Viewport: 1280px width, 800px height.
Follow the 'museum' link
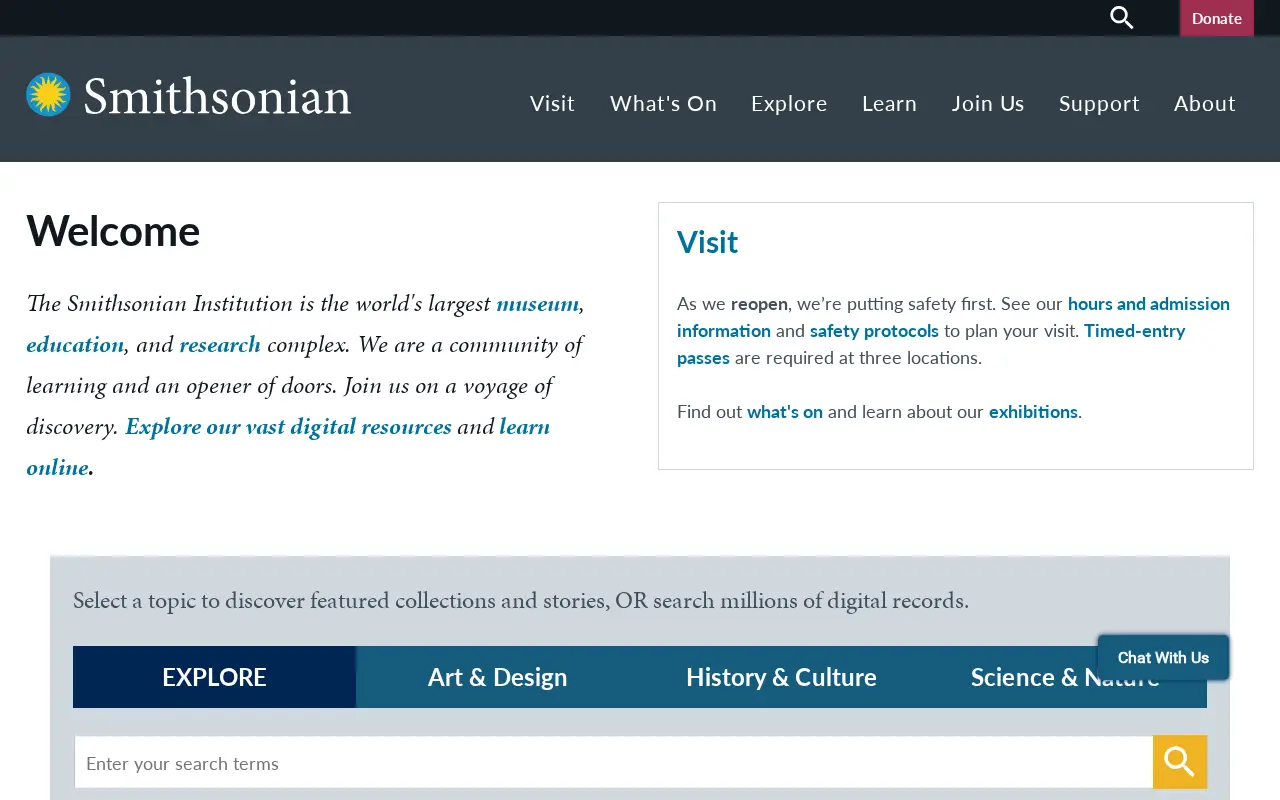tap(537, 304)
